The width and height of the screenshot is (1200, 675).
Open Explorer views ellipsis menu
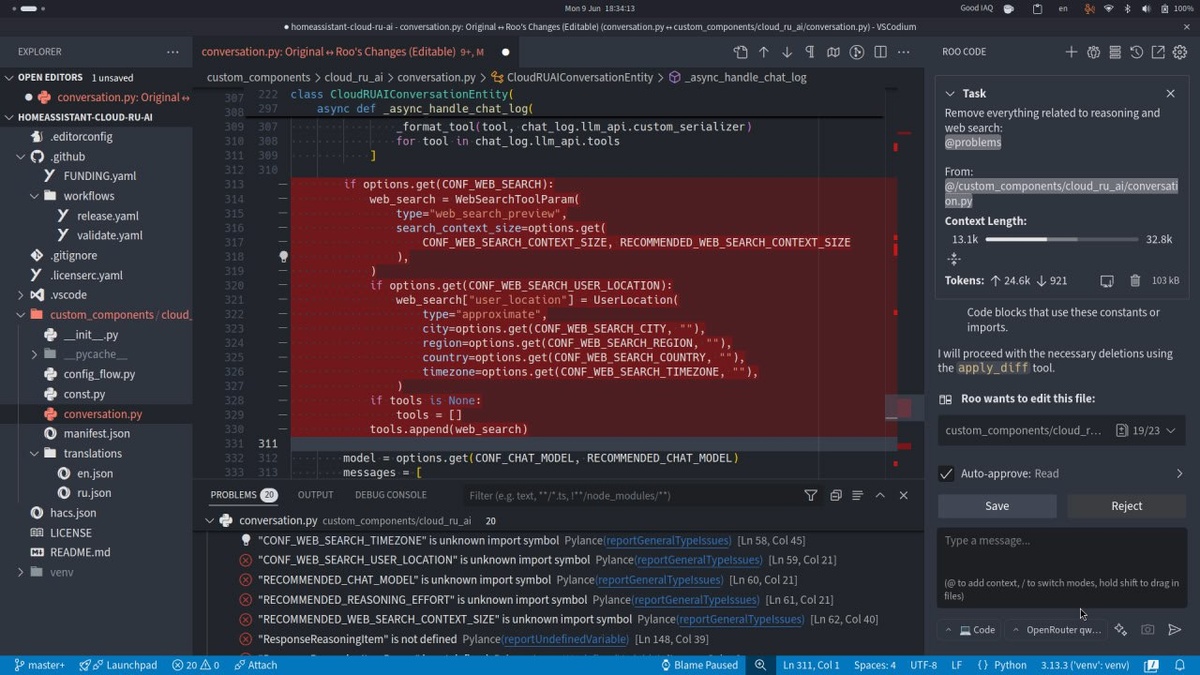pyautogui.click(x=173, y=52)
